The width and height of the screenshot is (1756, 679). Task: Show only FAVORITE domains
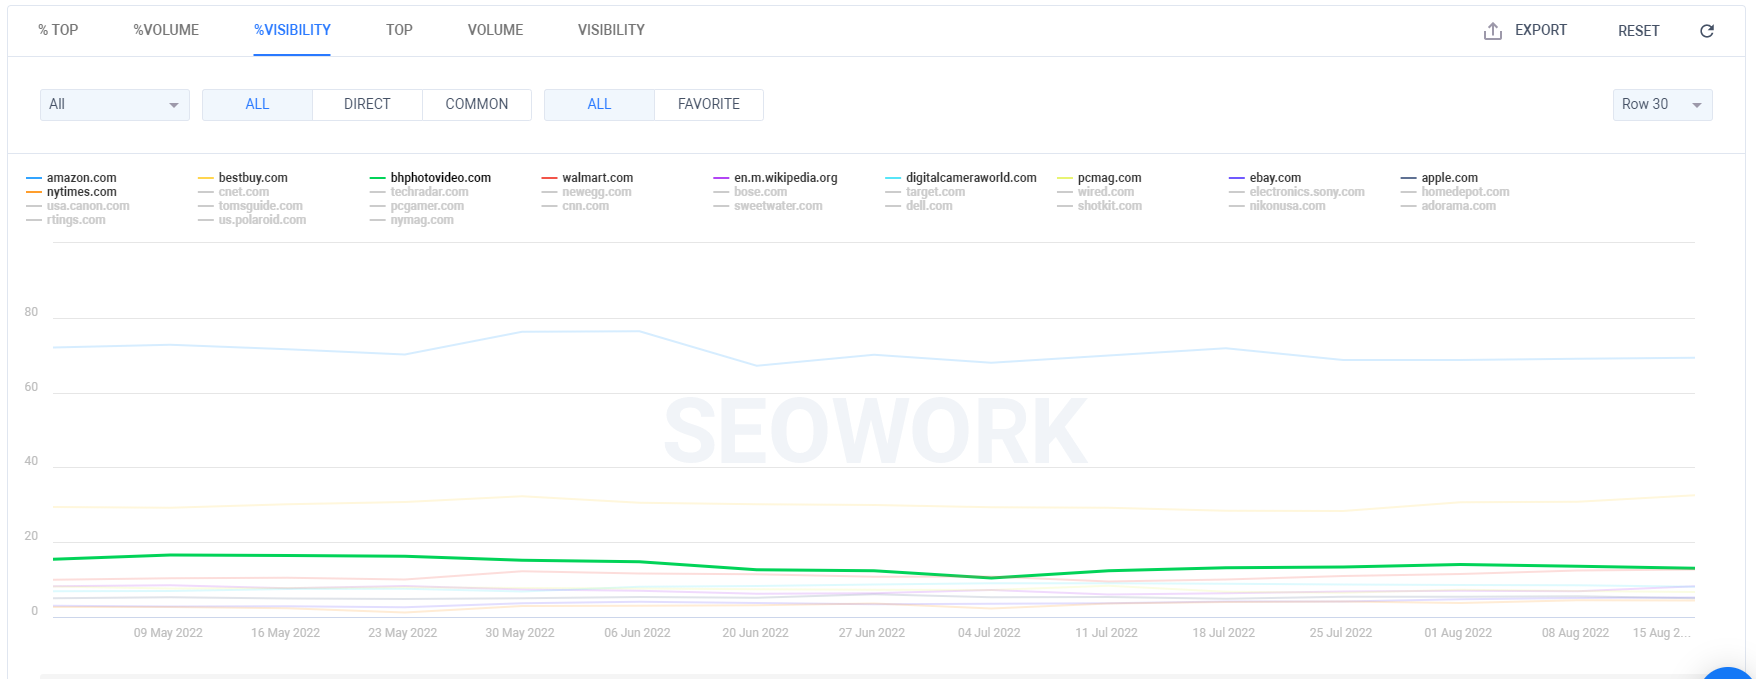[709, 105]
